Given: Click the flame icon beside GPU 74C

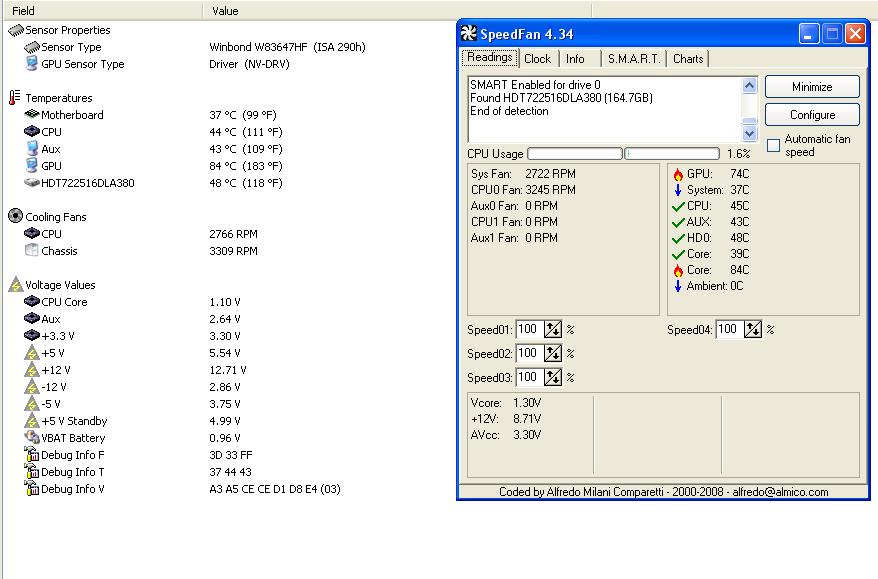Looking at the screenshot, I should (678, 174).
